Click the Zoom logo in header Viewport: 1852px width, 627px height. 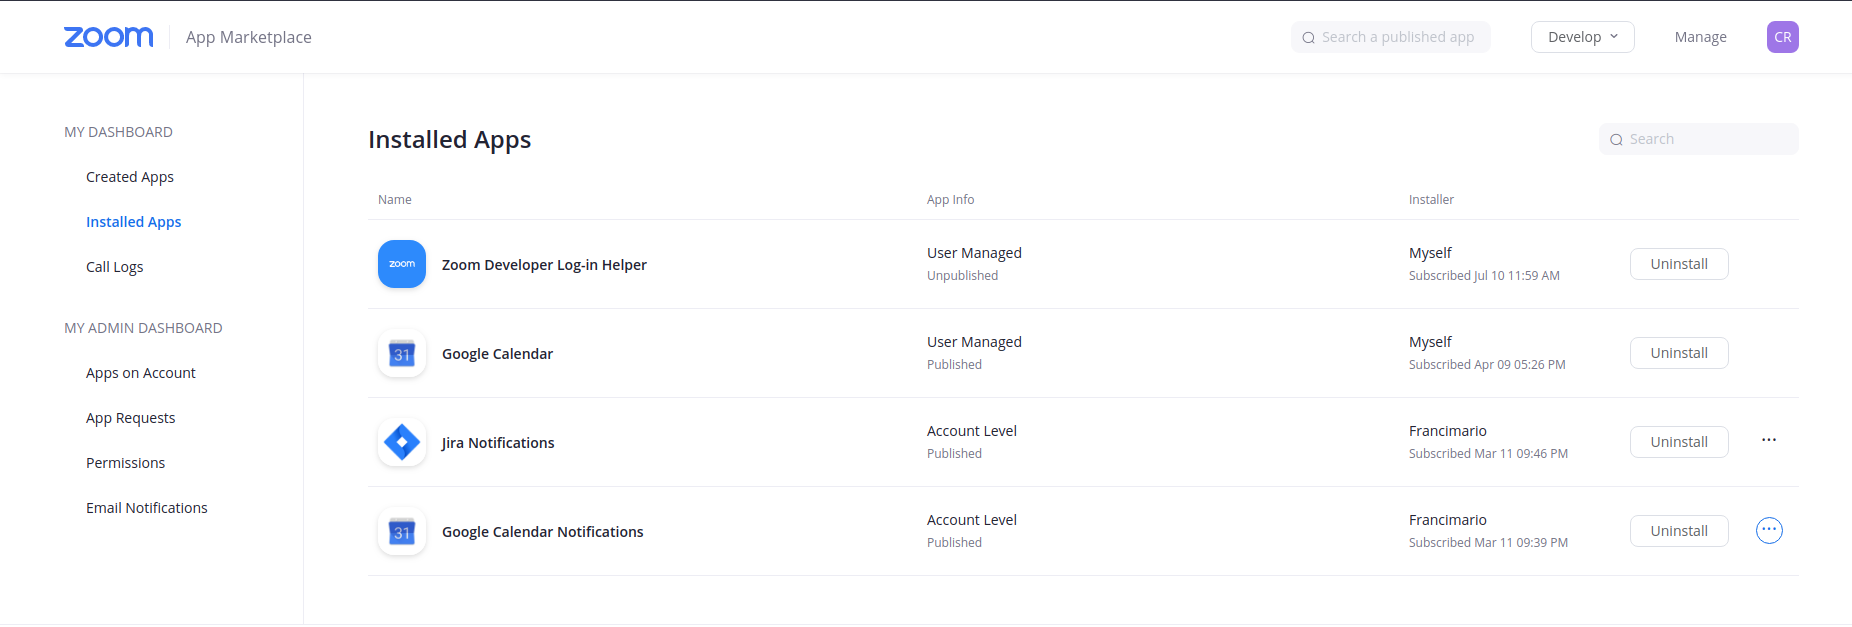coord(108,37)
